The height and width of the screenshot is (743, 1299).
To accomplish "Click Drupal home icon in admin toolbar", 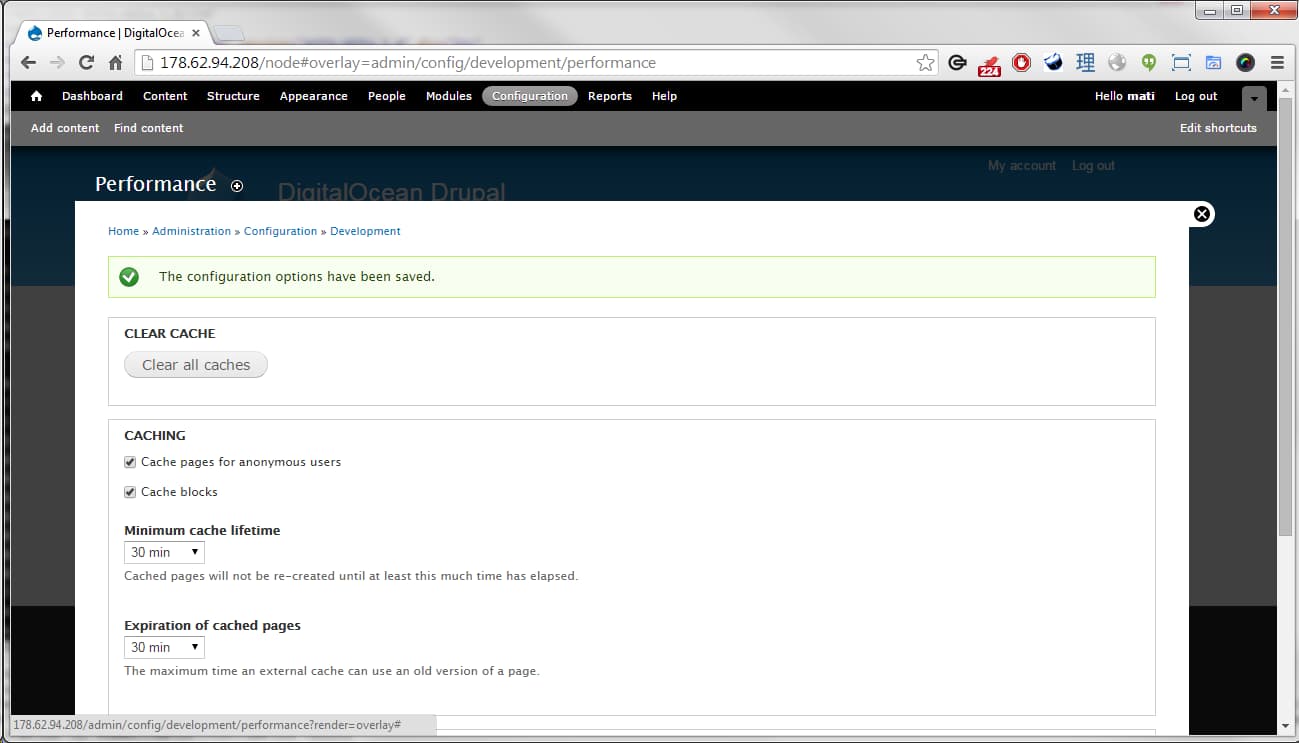I will pyautogui.click(x=37, y=96).
